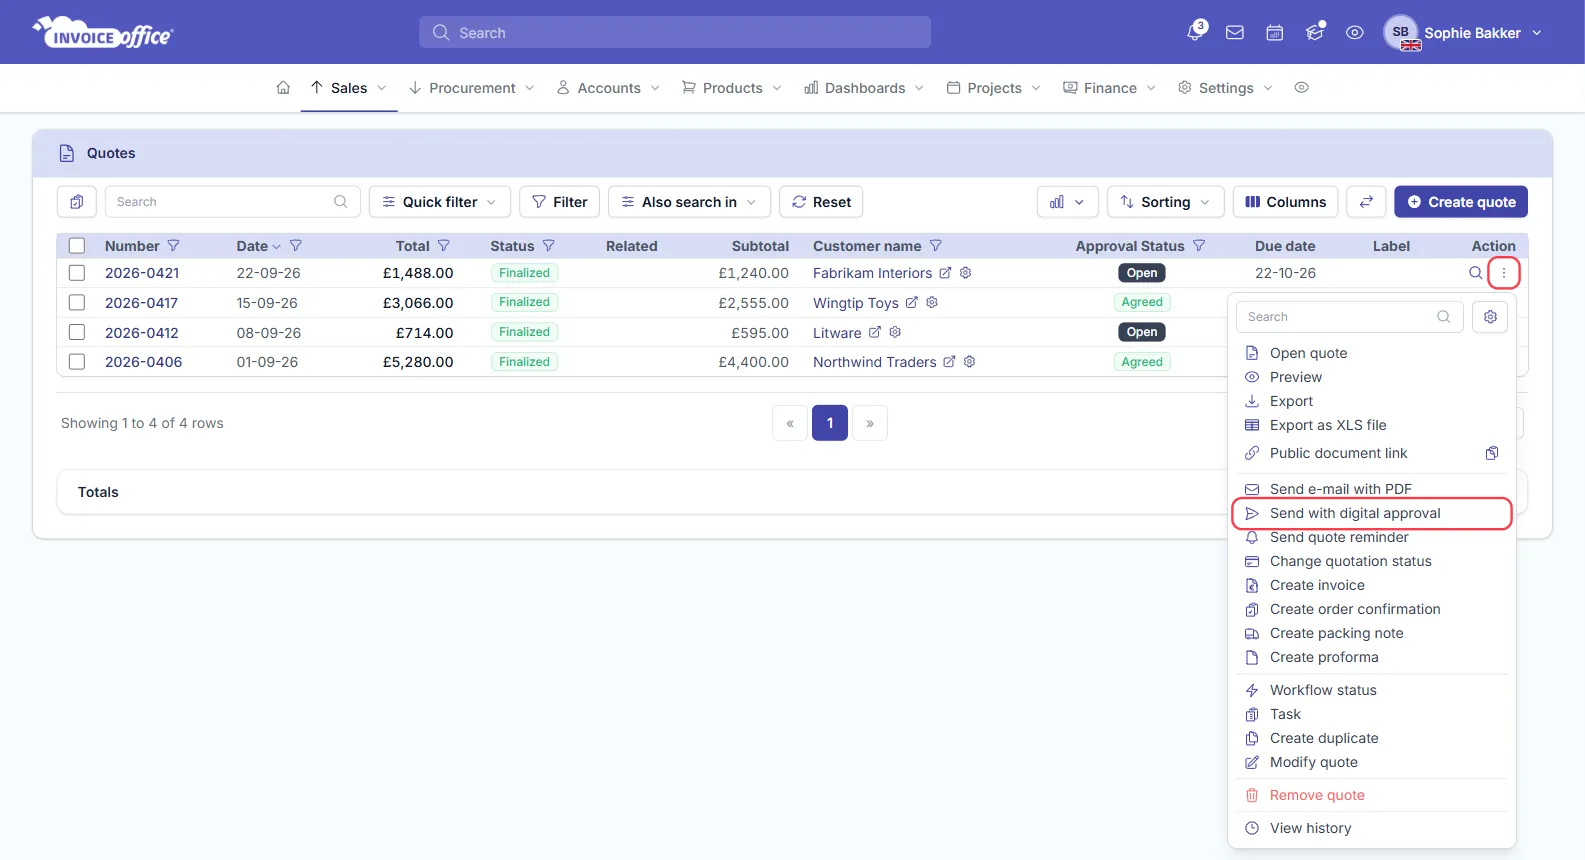Expand the Finance navigation menu
The height and width of the screenshot is (860, 1585).
coord(1109,88)
